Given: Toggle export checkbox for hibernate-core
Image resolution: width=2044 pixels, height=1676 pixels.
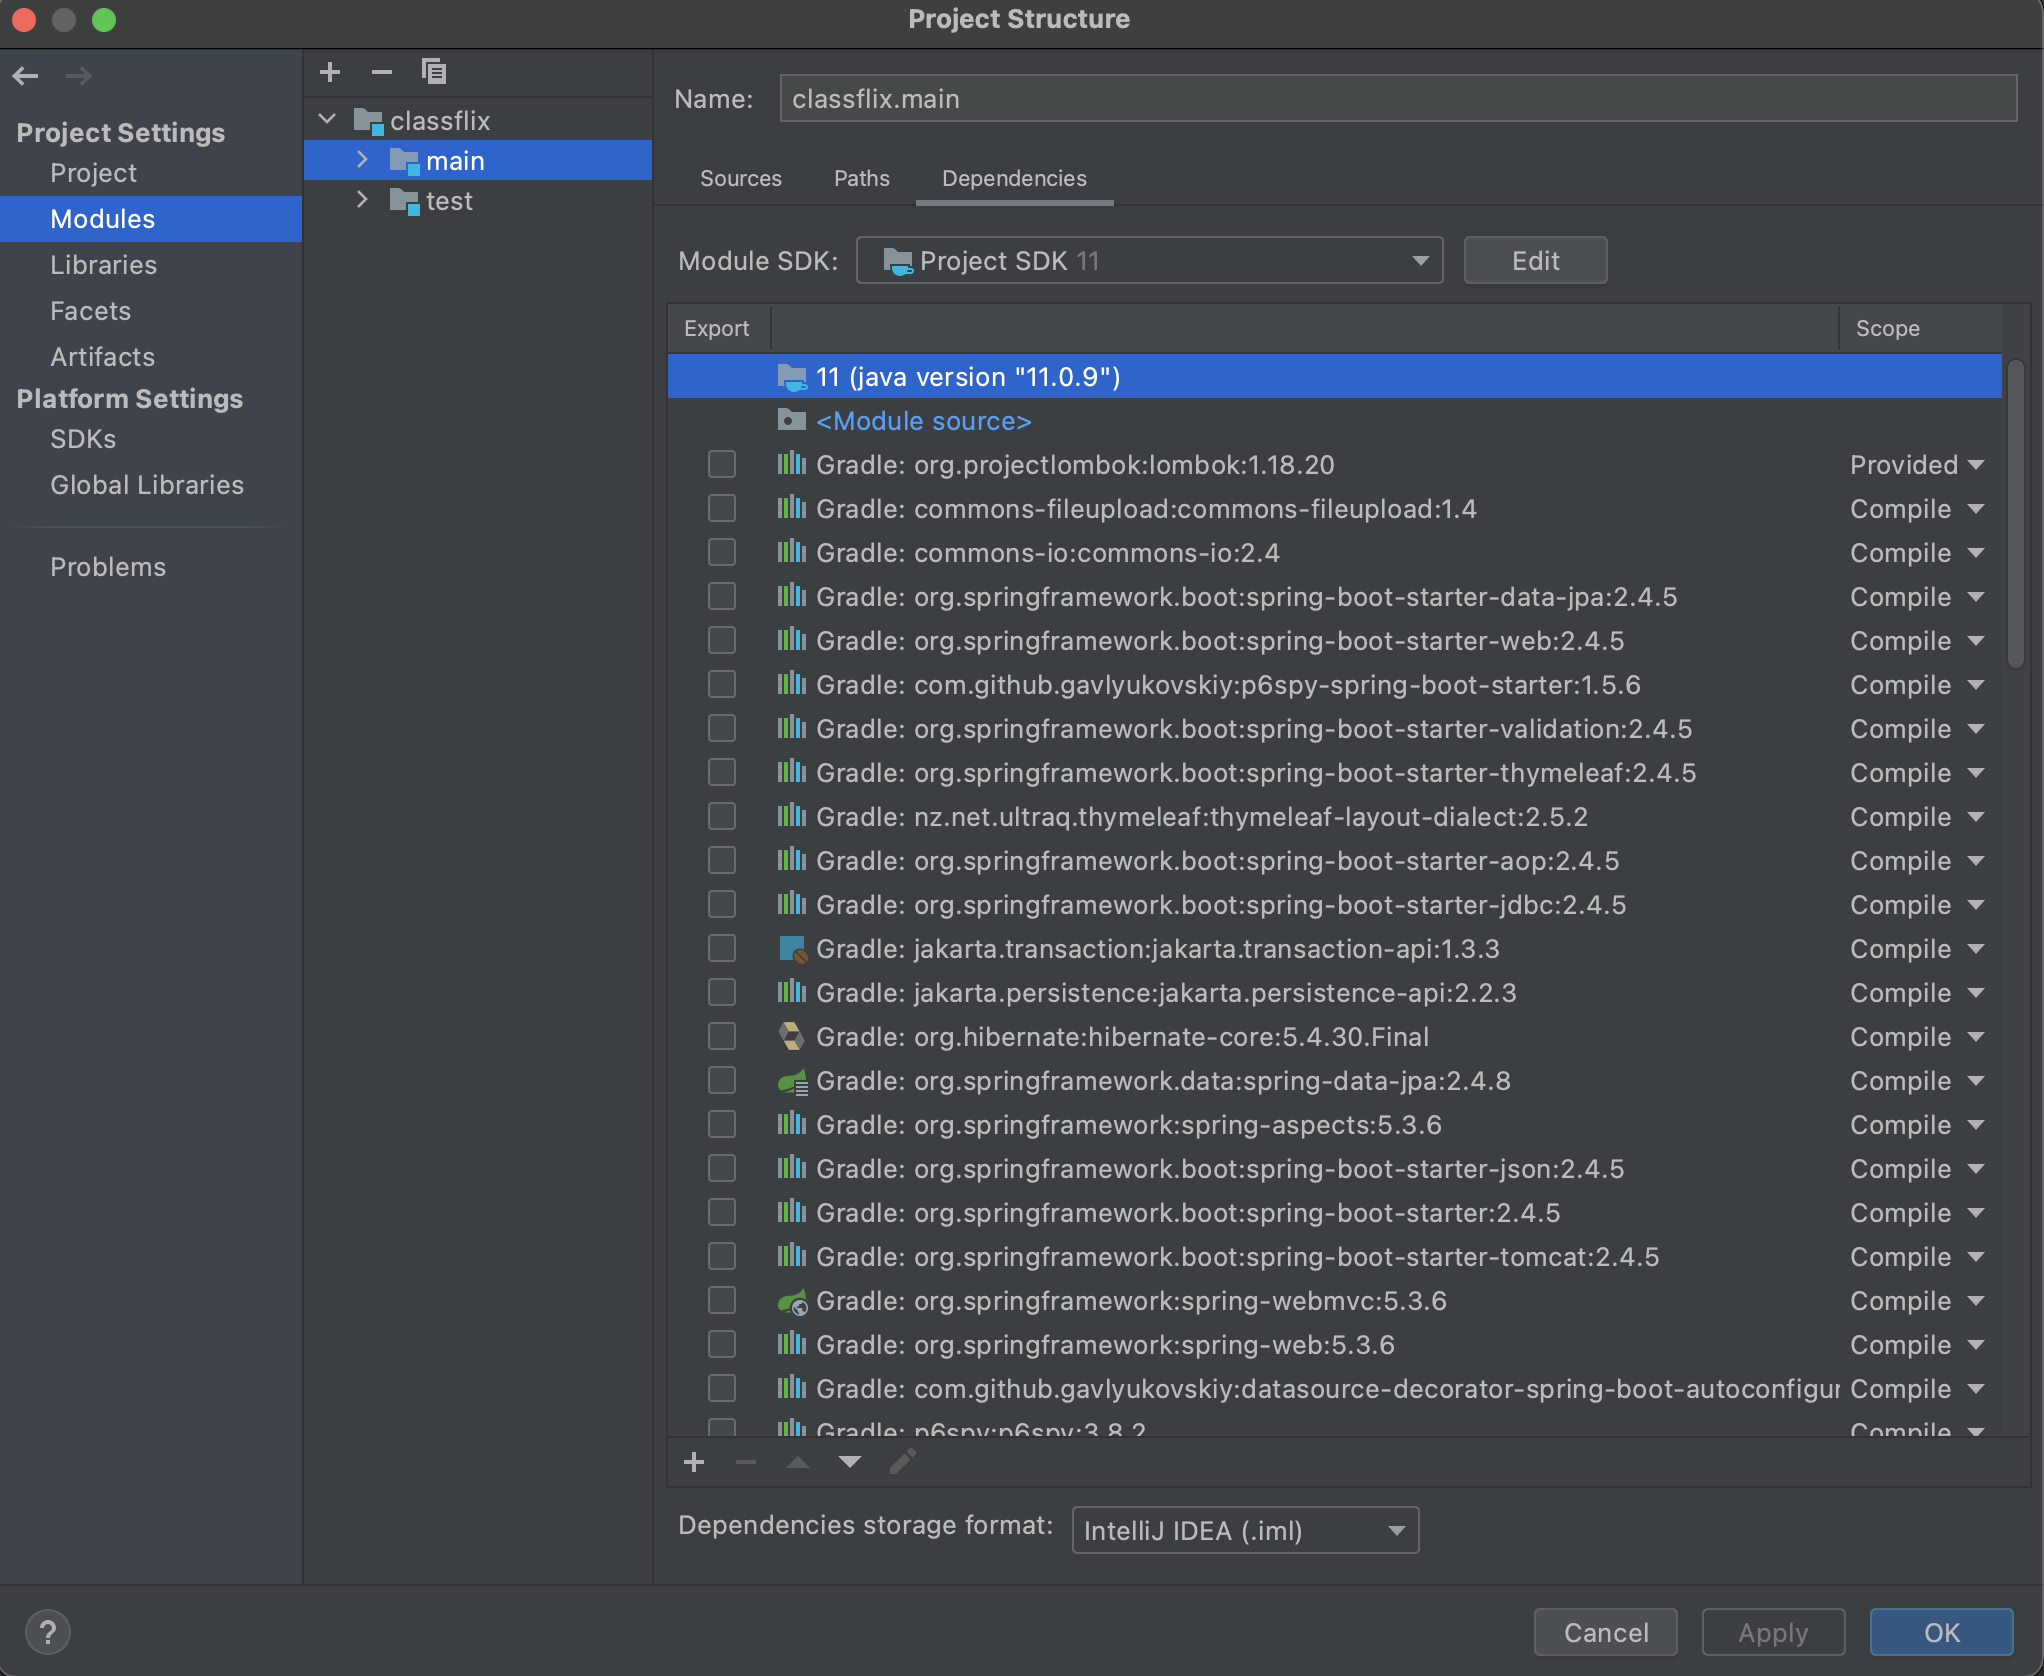Looking at the screenshot, I should point(721,1036).
